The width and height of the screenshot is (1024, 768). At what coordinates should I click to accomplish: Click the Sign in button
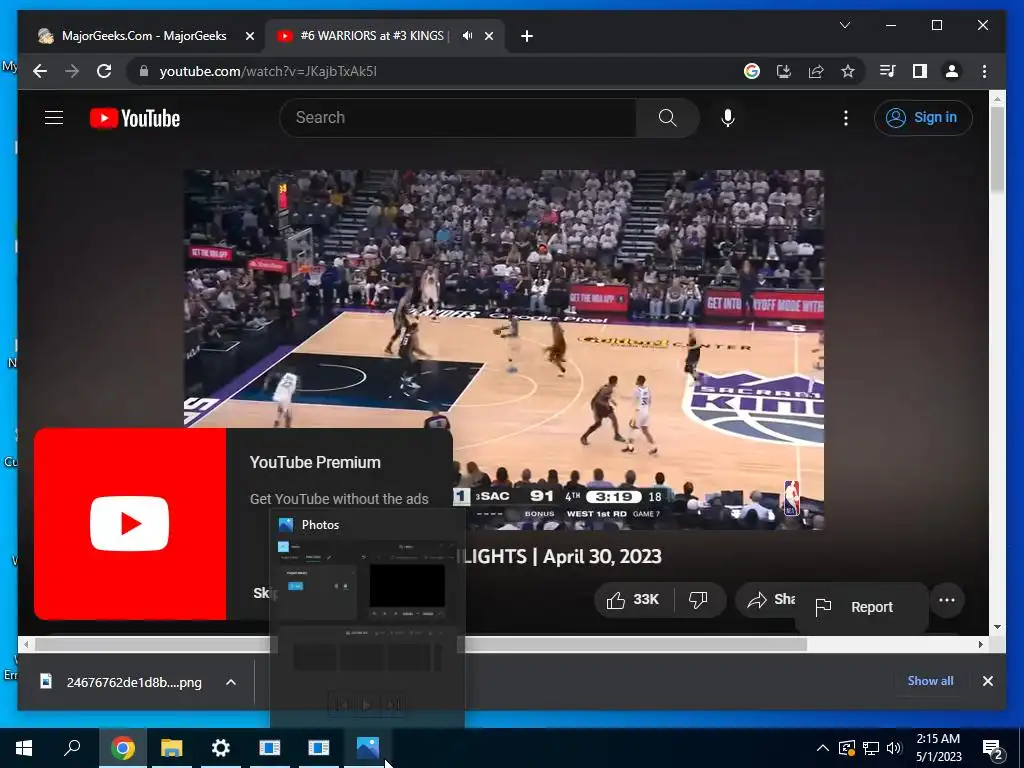click(923, 118)
